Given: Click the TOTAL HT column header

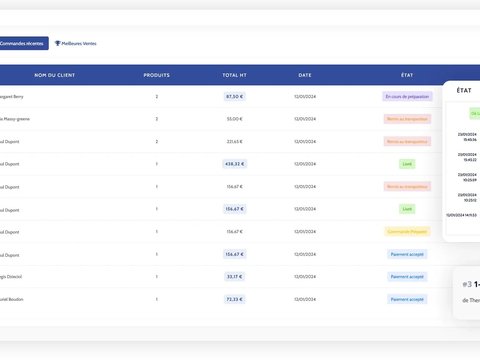Looking at the screenshot, I should click(235, 75).
